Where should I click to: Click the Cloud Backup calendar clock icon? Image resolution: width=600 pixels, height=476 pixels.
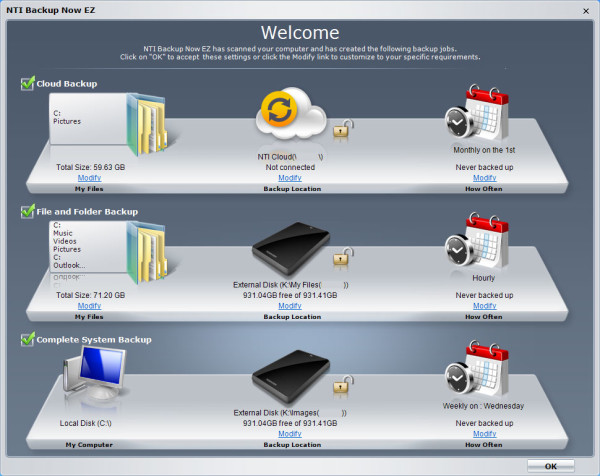pyautogui.click(x=477, y=113)
